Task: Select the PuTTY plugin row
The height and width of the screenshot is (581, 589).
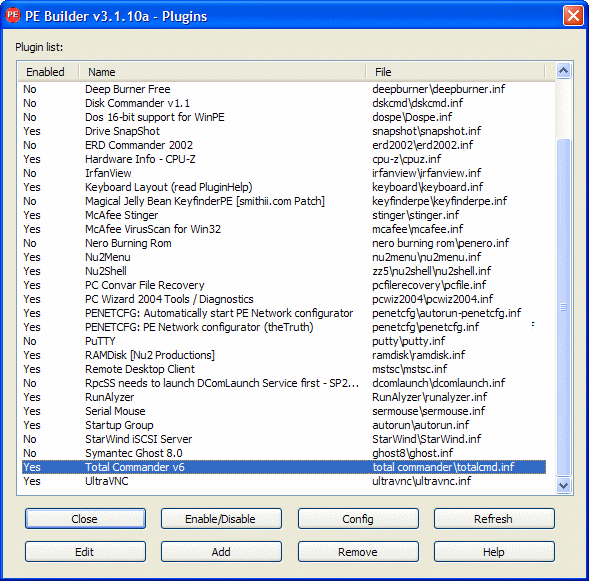Action: [x=284, y=341]
